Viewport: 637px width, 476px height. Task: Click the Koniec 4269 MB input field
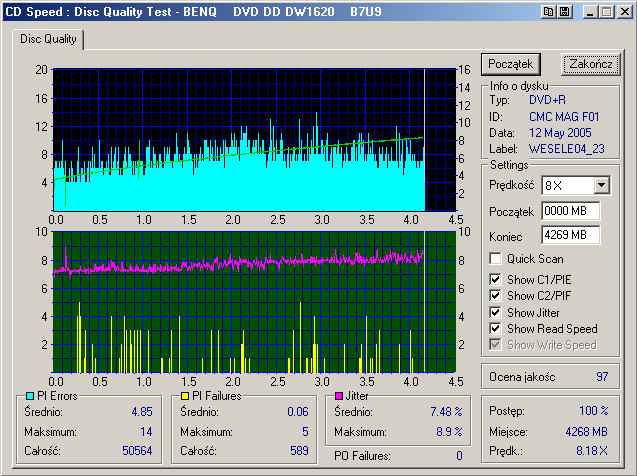(x=571, y=235)
